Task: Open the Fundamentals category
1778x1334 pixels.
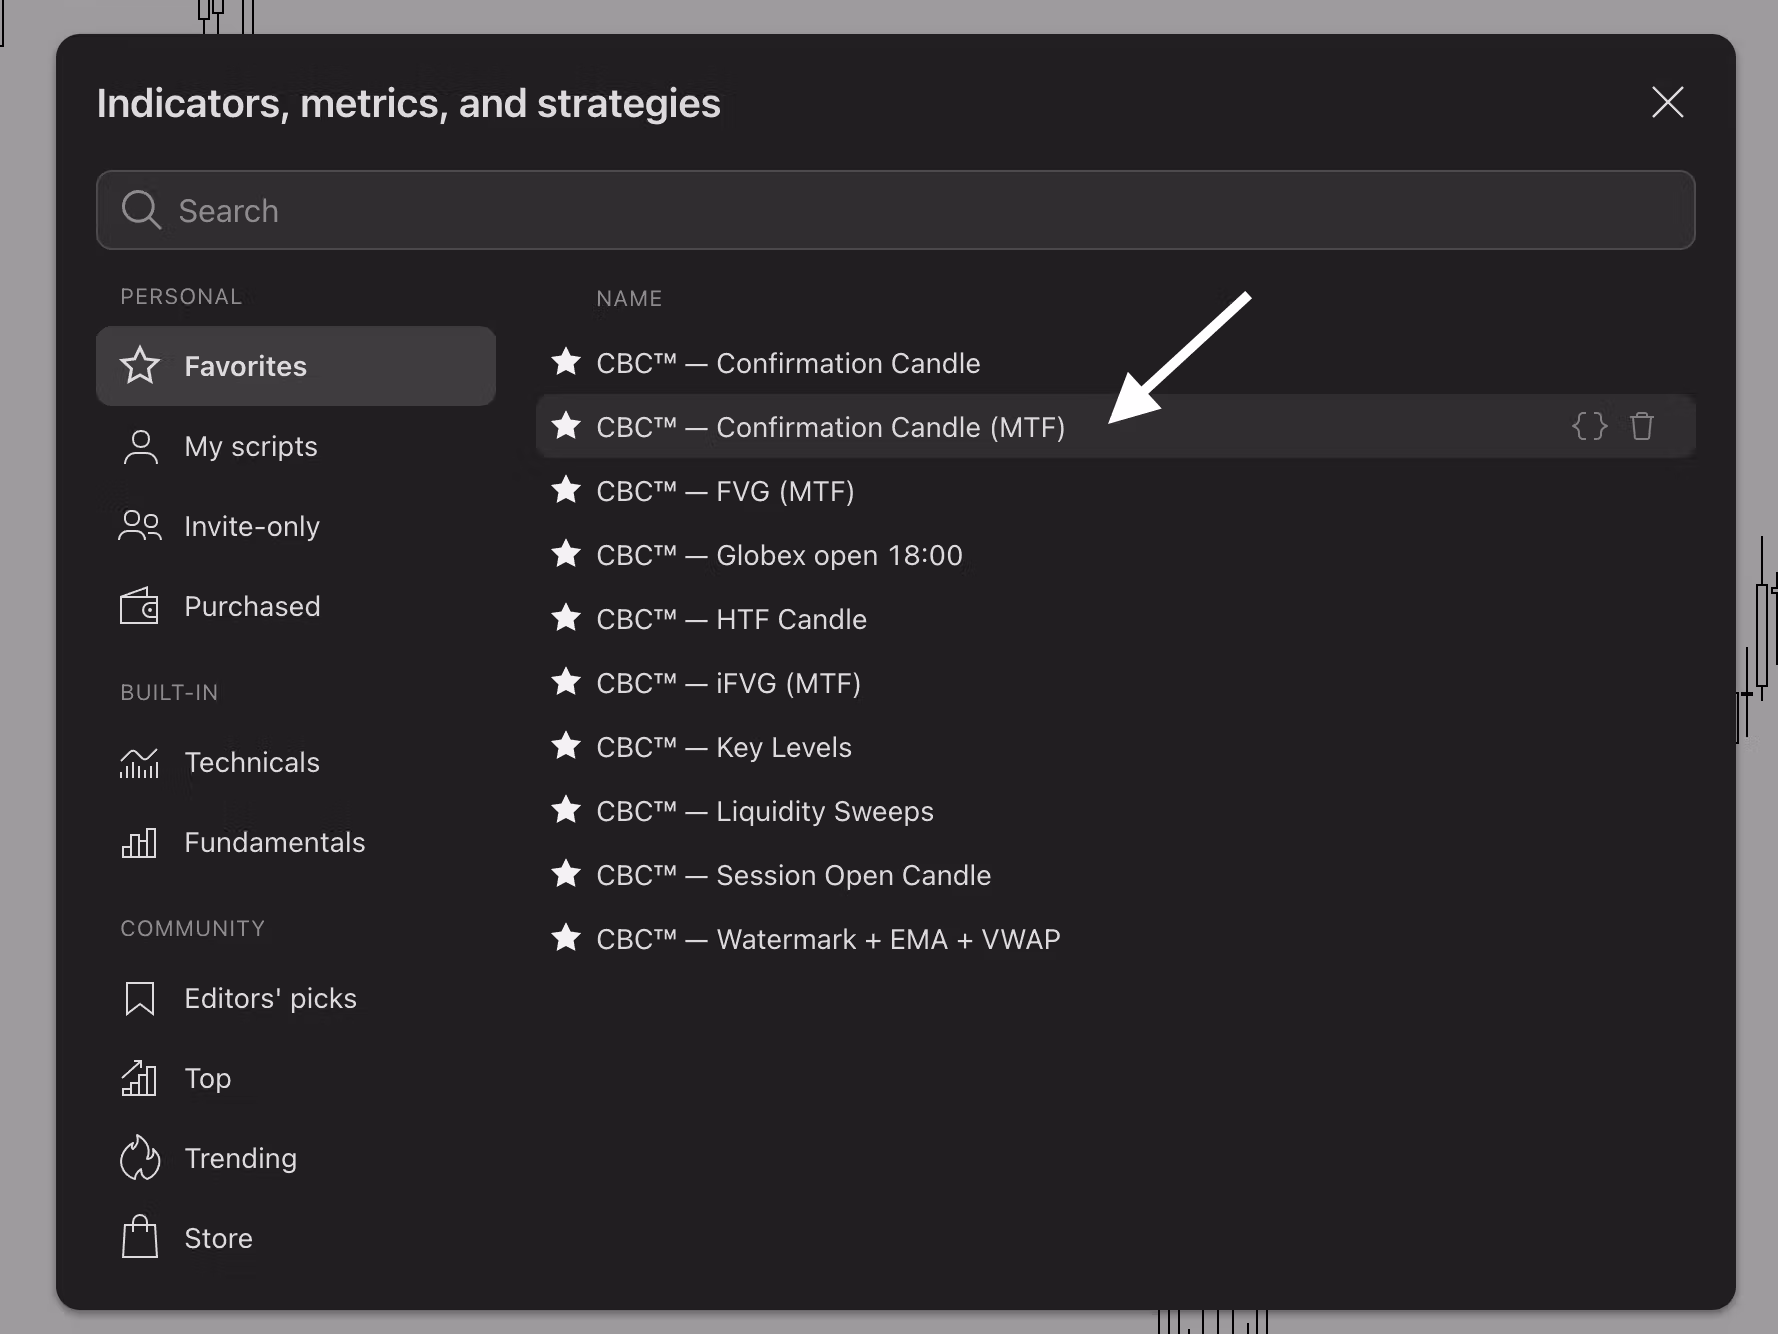Action: click(x=274, y=842)
